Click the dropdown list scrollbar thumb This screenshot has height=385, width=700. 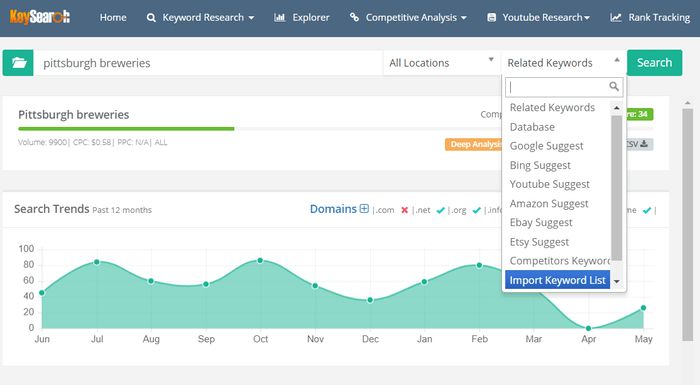pos(617,188)
